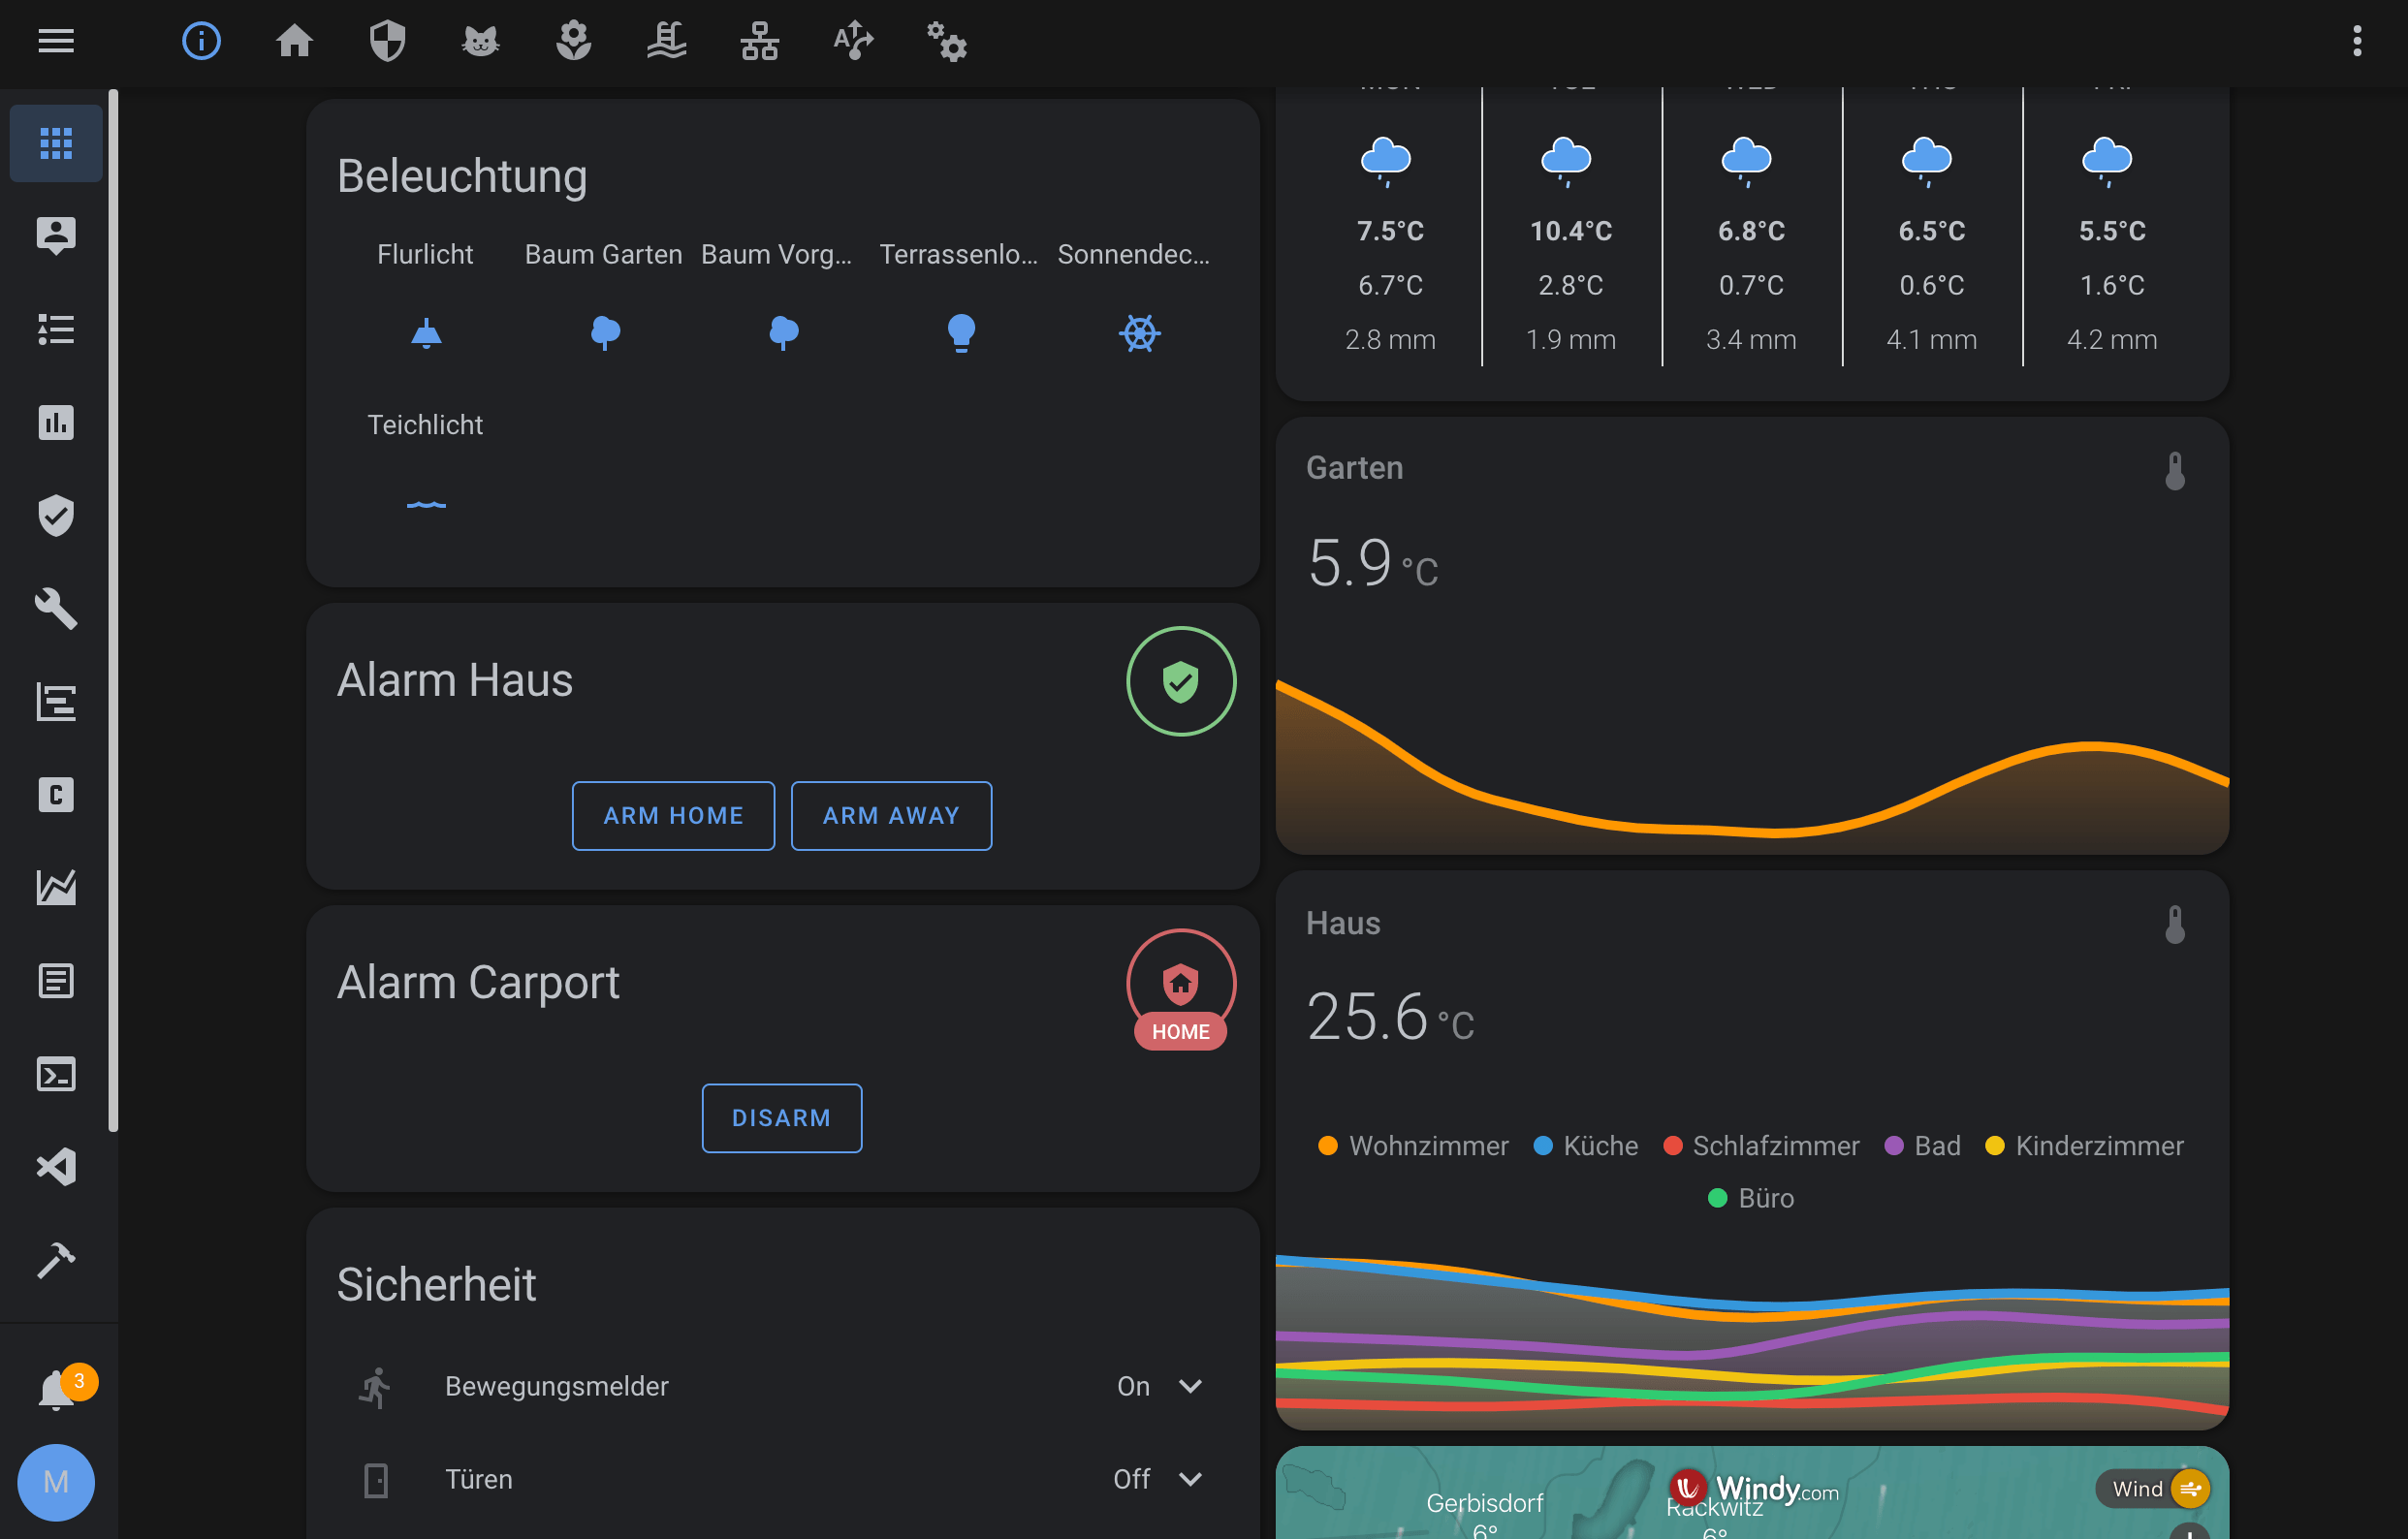The image size is (2408, 1539).
Task: Open the three-dot overflow menu
Action: coord(2357,41)
